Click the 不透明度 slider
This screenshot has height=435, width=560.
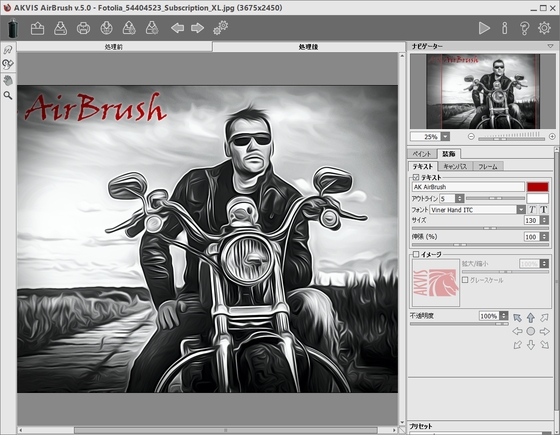click(459, 324)
